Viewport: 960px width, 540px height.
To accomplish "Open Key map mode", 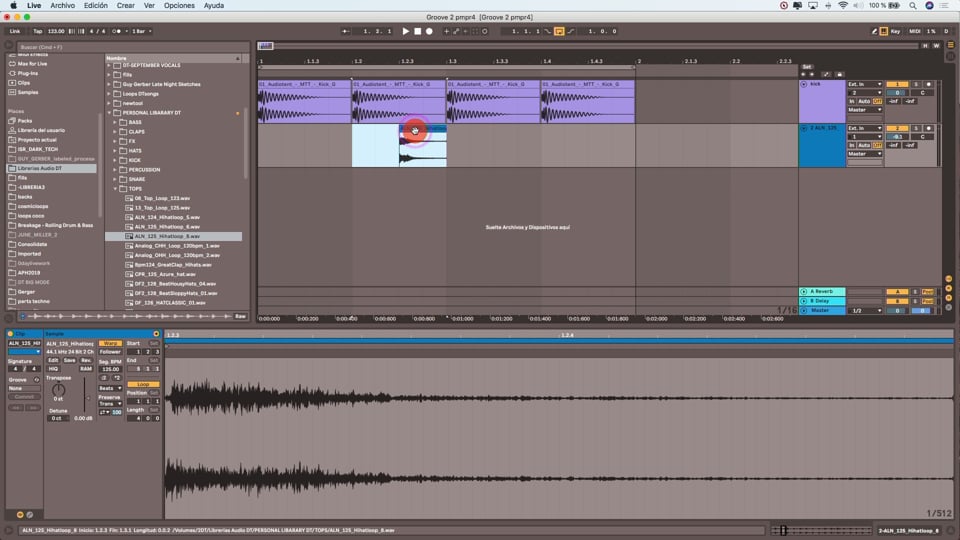I will click(x=895, y=31).
